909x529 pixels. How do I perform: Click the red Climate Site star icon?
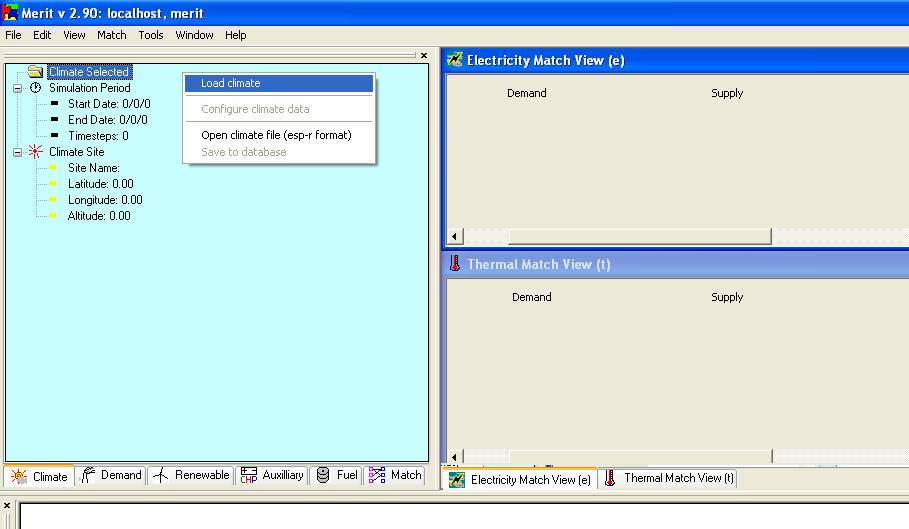(35, 152)
